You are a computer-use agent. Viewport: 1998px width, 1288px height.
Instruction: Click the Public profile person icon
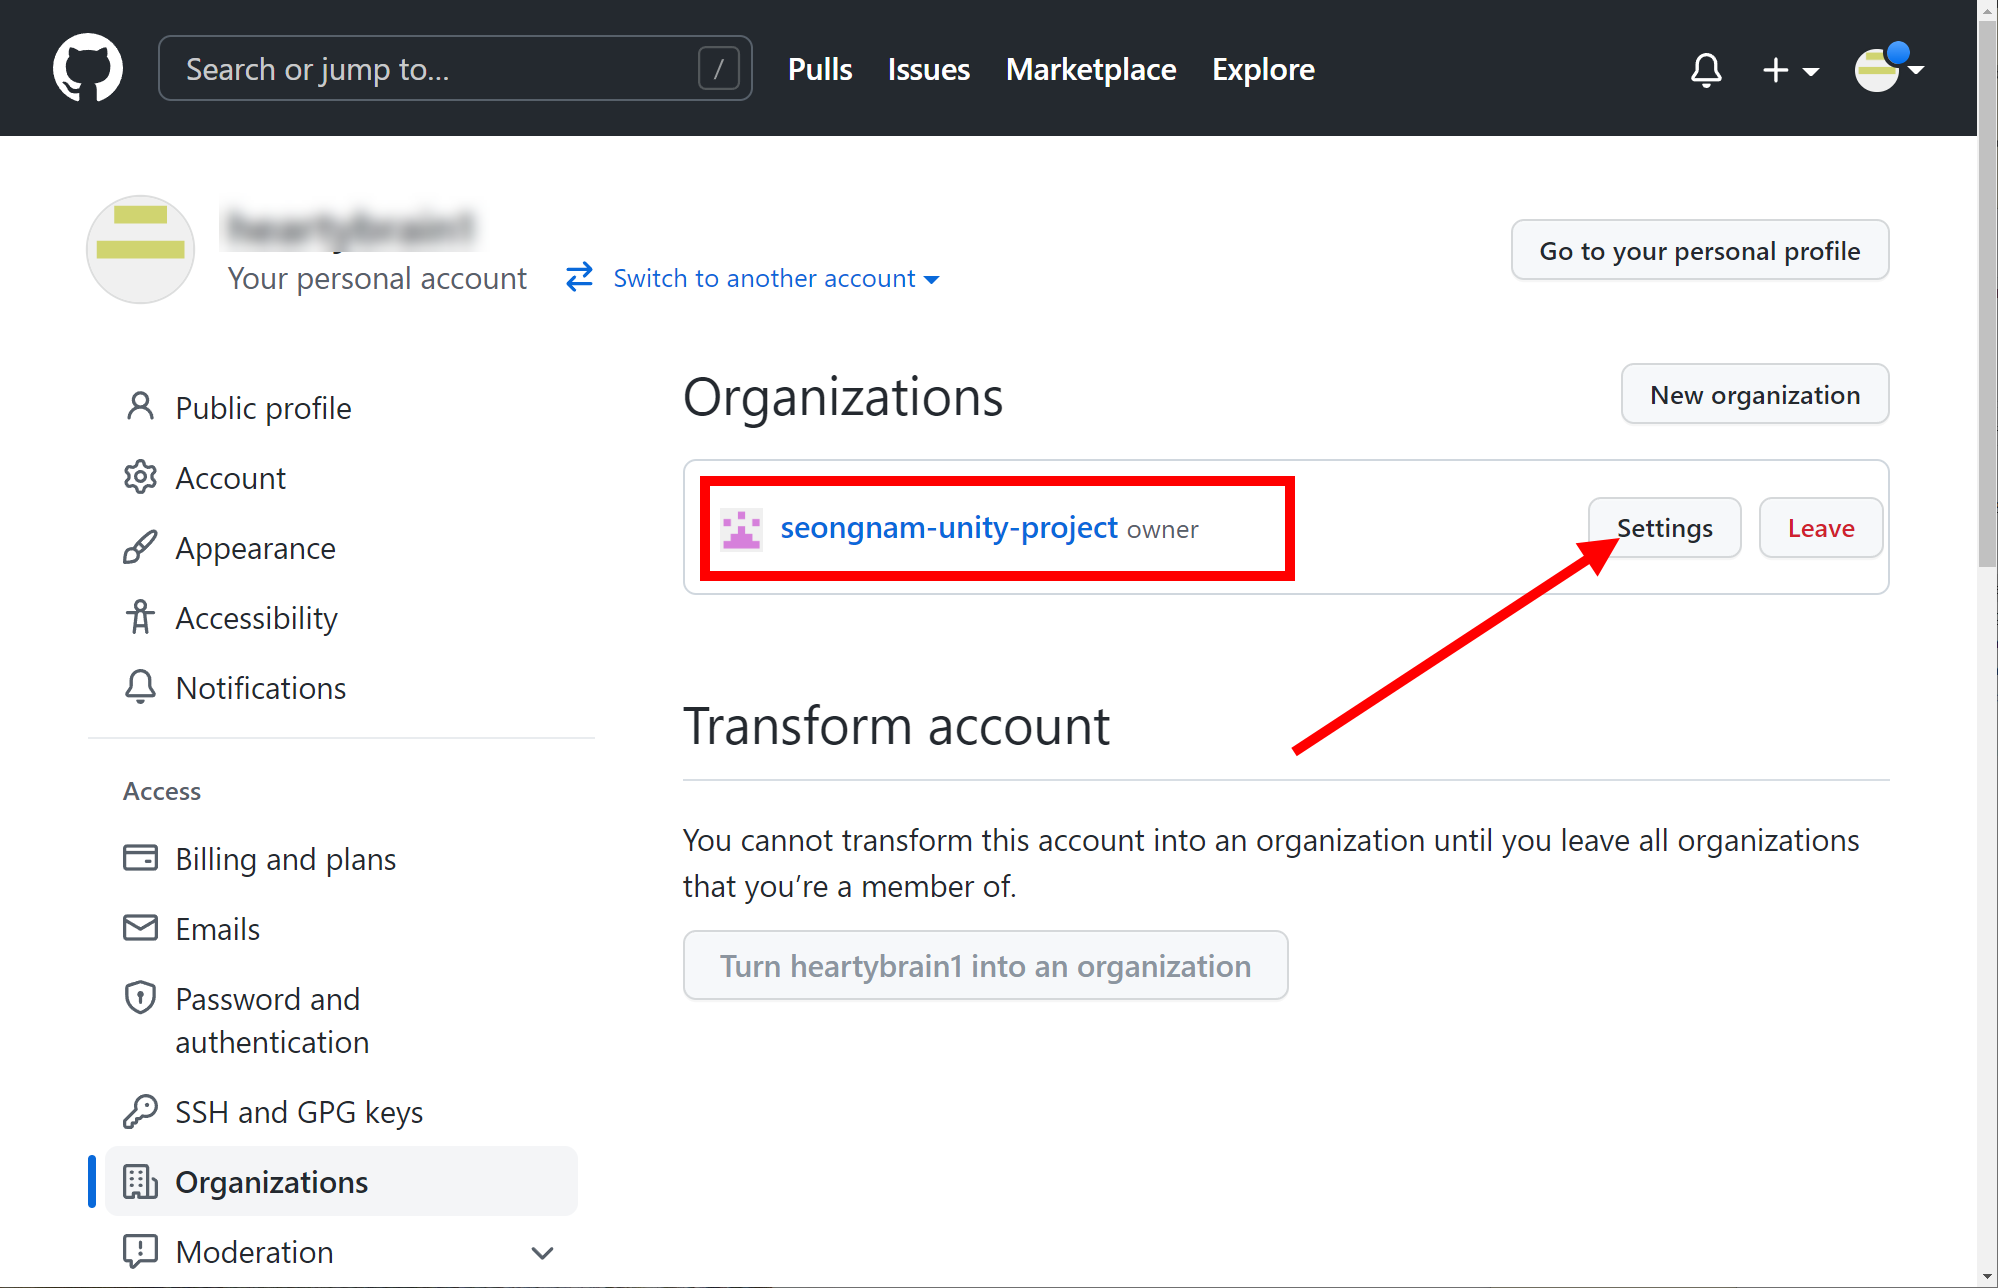click(140, 407)
